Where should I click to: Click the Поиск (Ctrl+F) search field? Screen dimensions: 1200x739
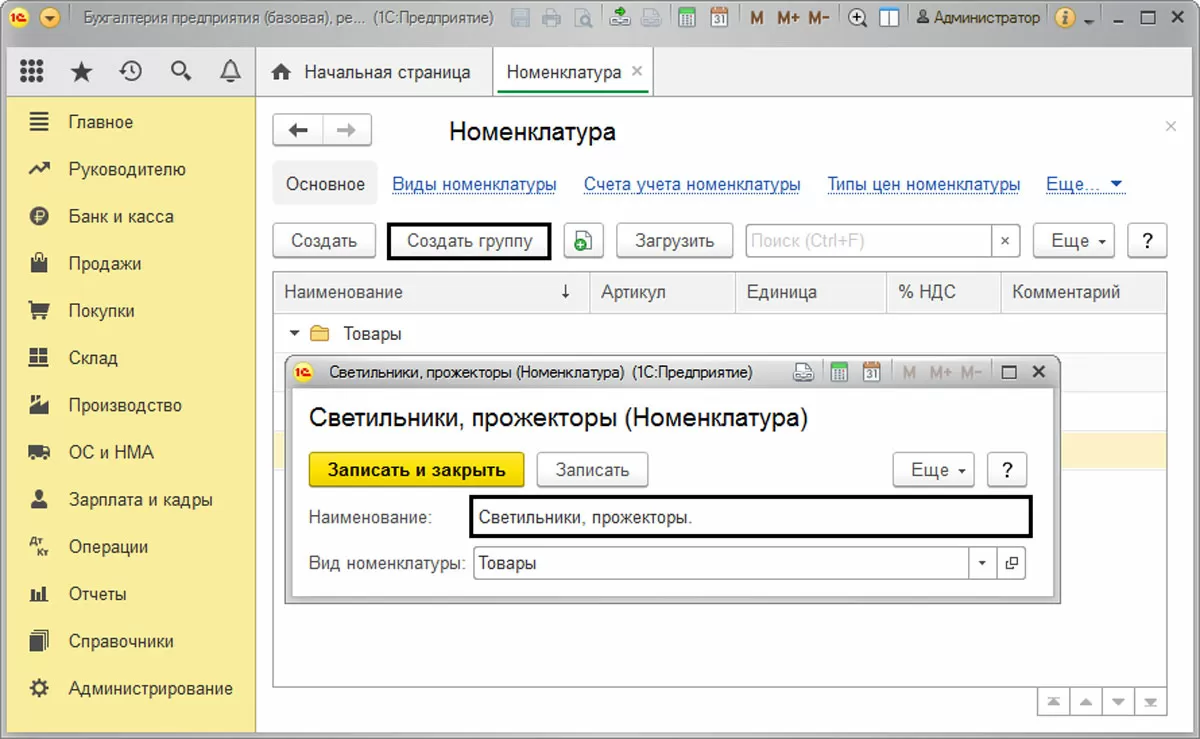[x=868, y=241]
